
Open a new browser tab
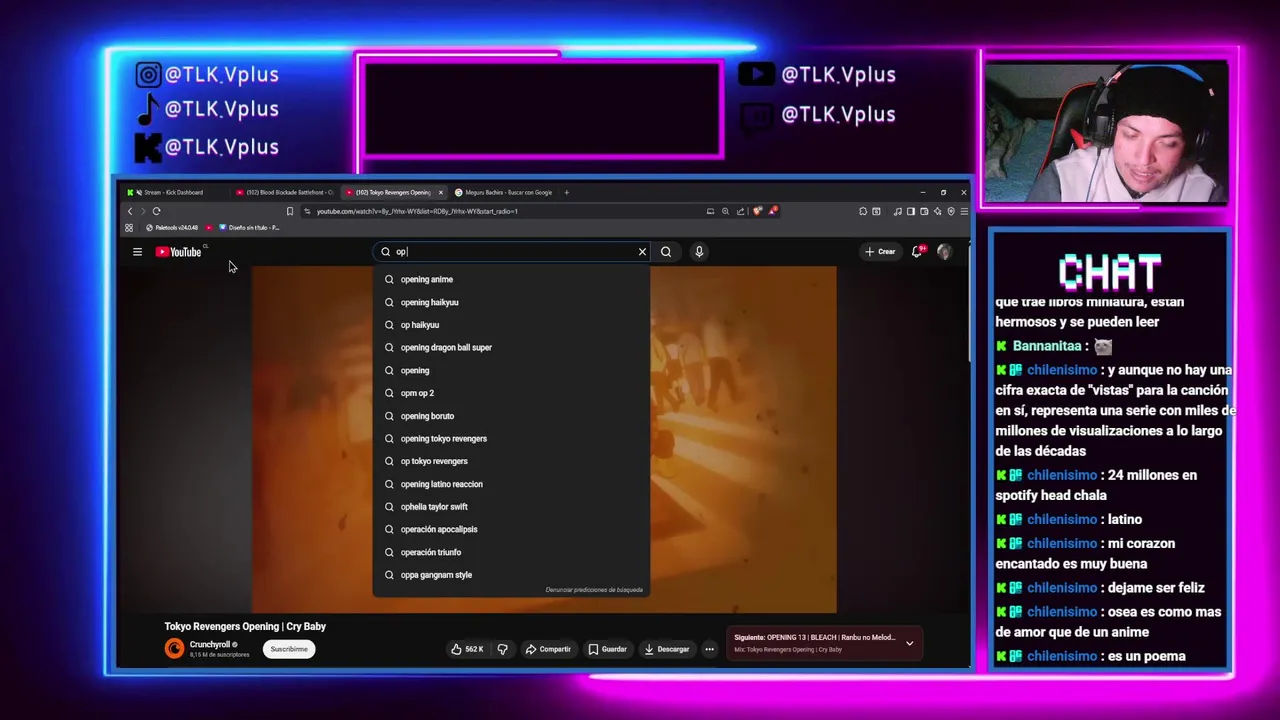tap(566, 192)
